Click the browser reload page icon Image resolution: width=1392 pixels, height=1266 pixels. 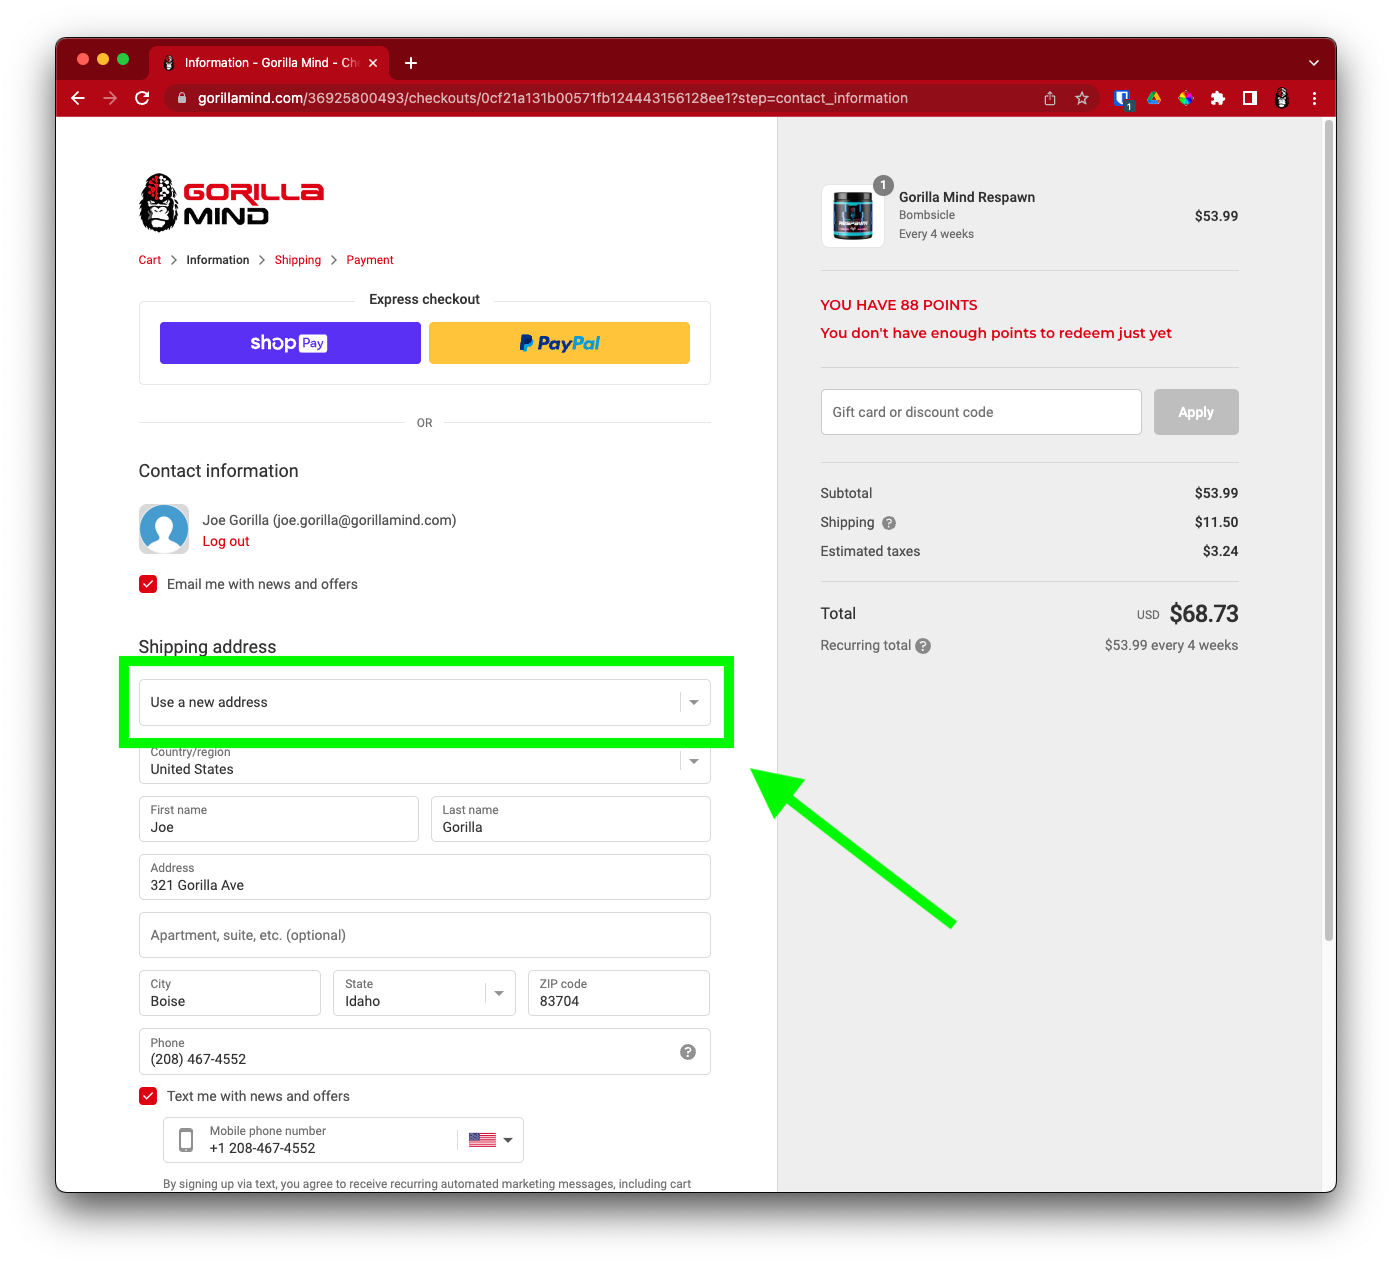[142, 98]
